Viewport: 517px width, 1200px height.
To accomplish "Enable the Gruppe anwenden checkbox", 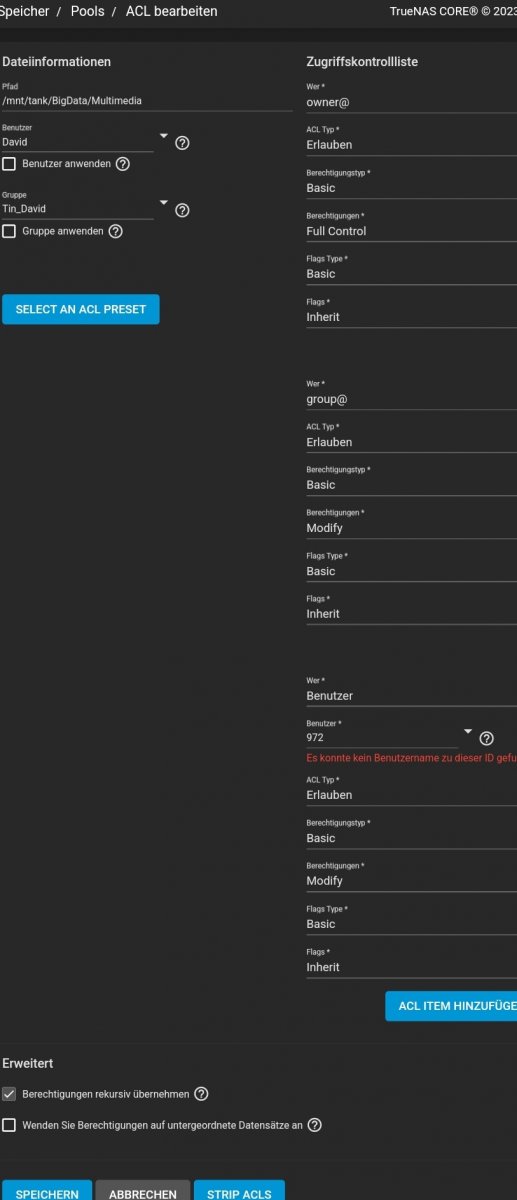I will pos(9,231).
